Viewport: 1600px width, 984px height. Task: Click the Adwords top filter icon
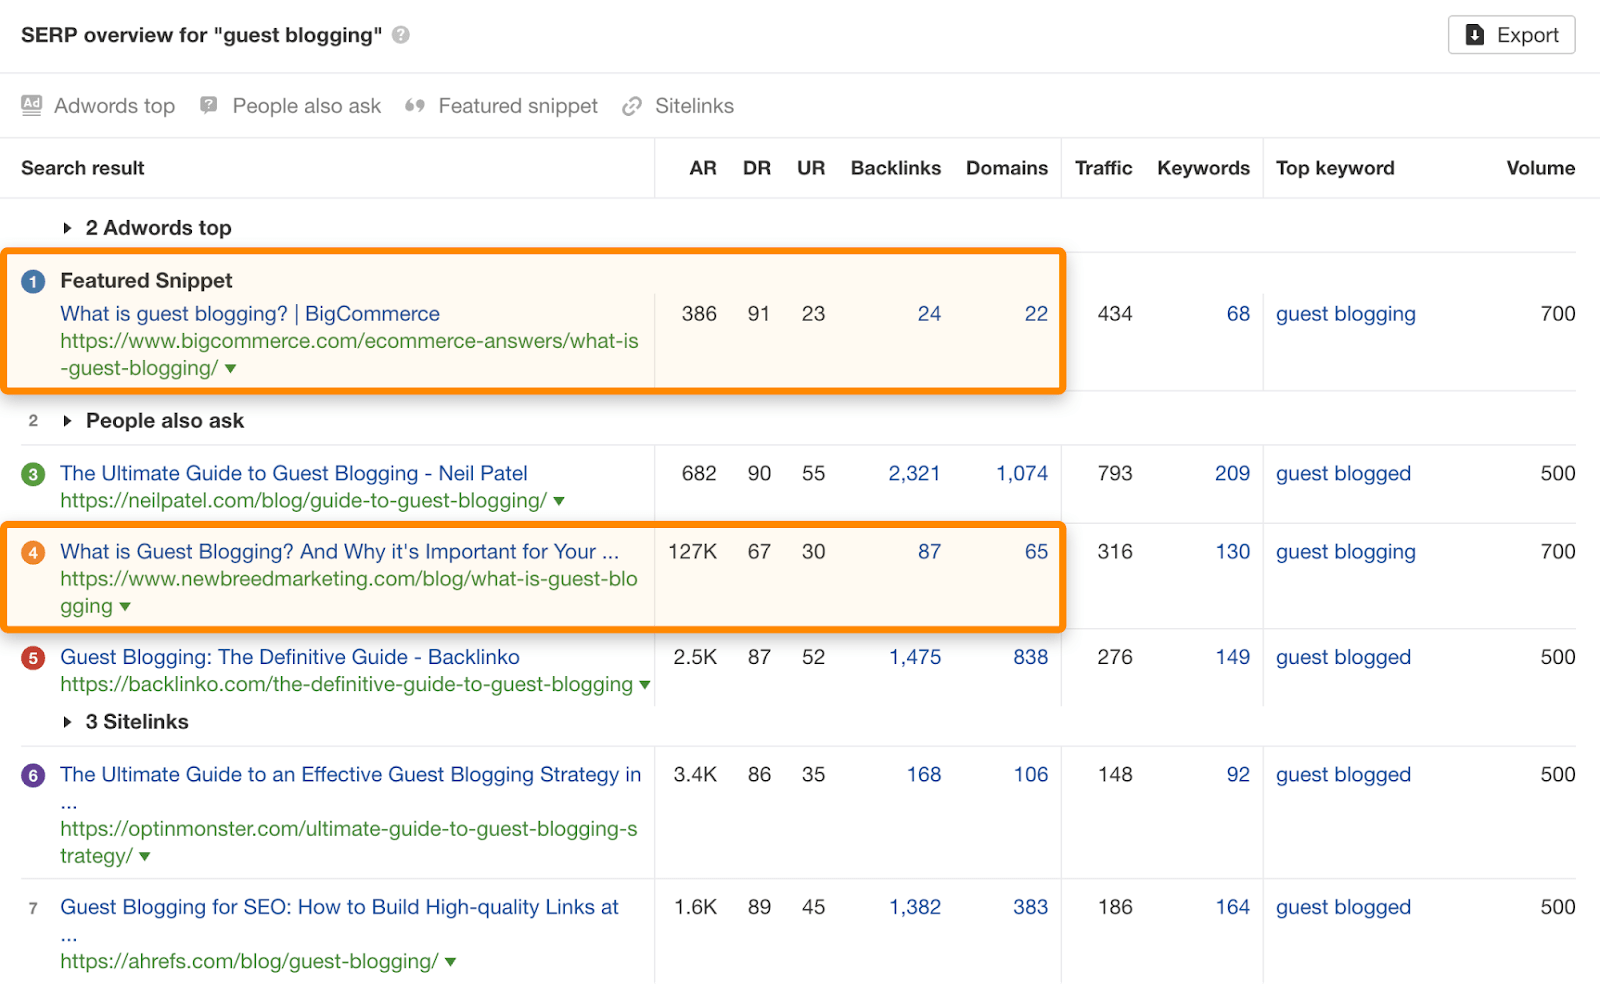pos(31,105)
